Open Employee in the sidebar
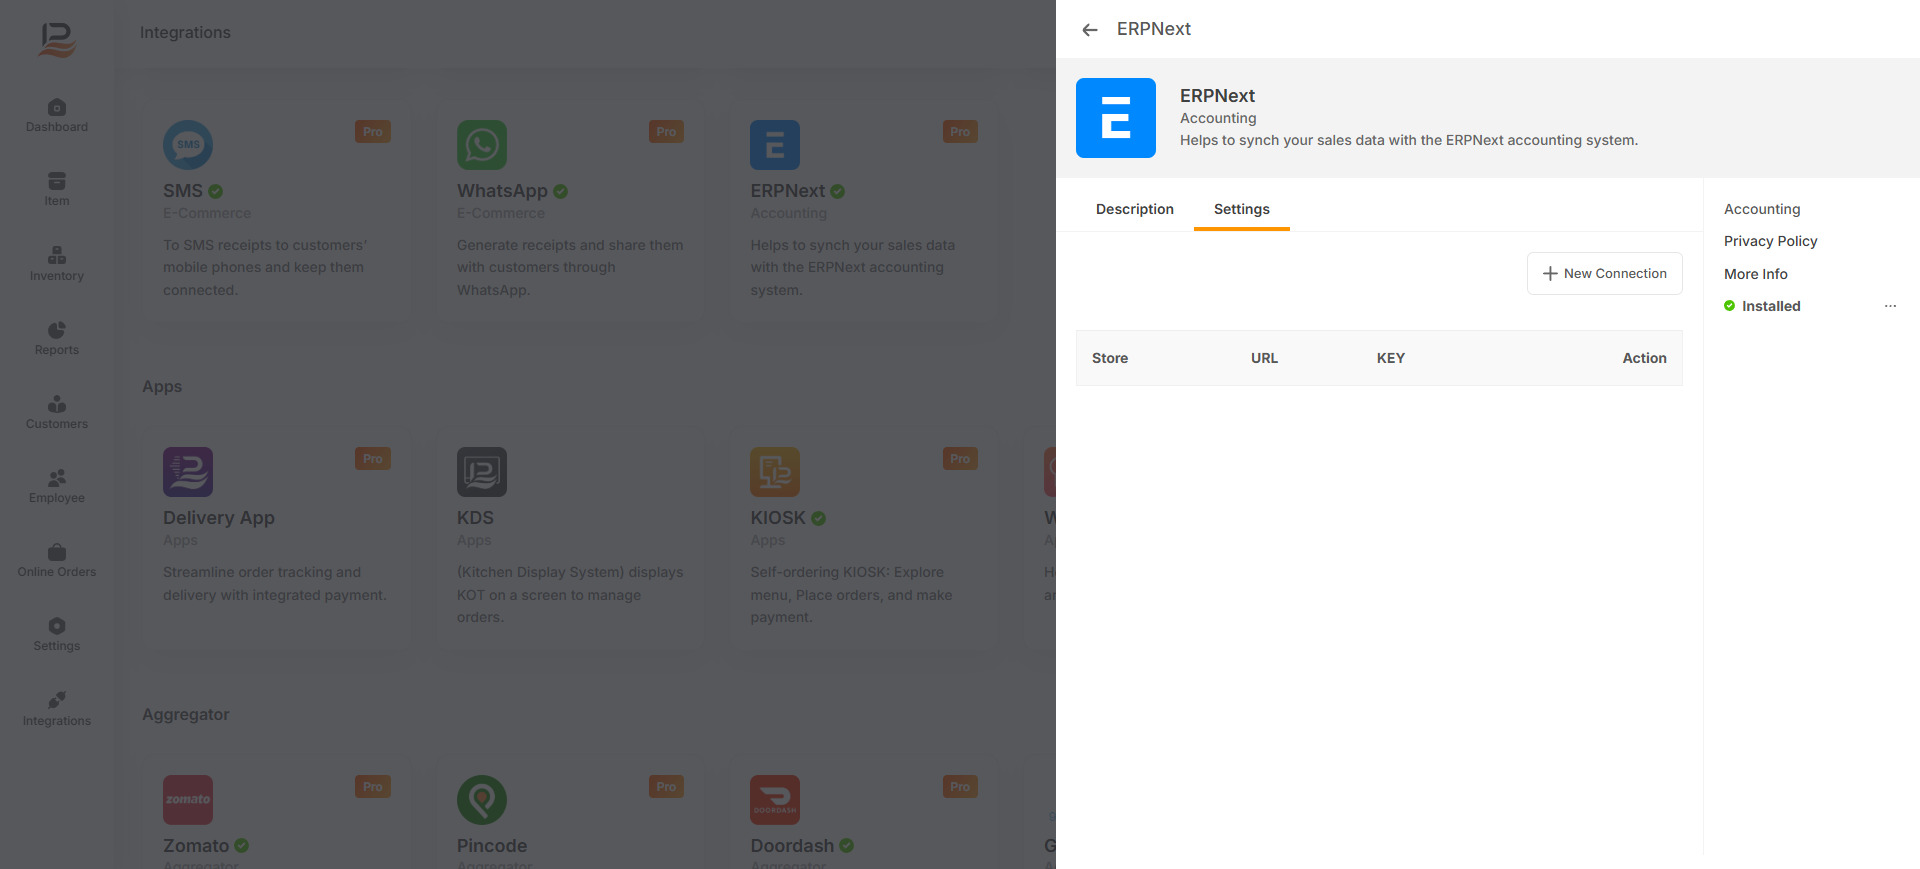The height and width of the screenshot is (869, 1920). (x=57, y=487)
